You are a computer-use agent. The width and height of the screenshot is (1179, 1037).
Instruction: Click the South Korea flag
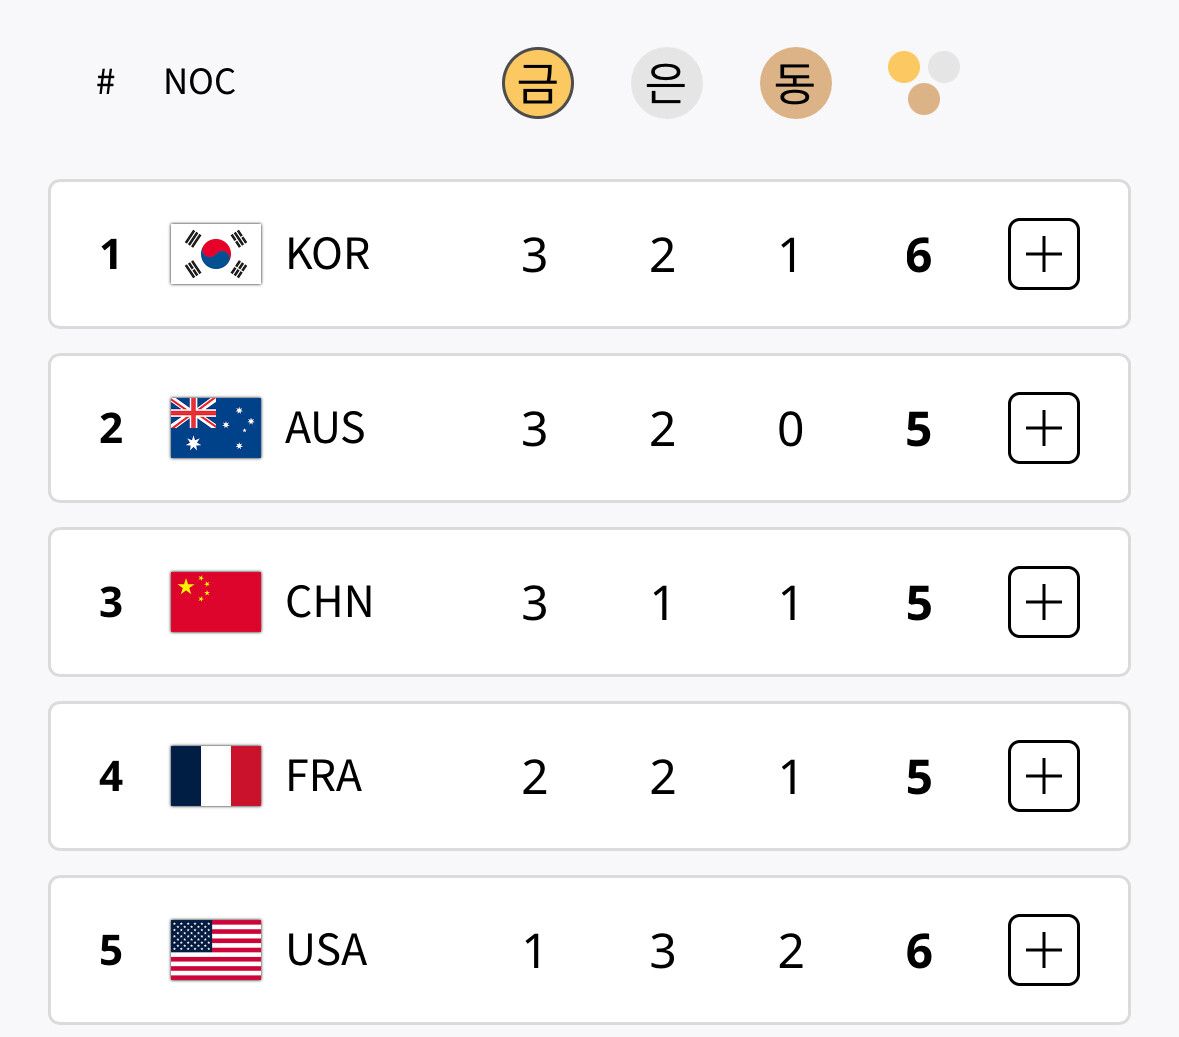tap(216, 254)
